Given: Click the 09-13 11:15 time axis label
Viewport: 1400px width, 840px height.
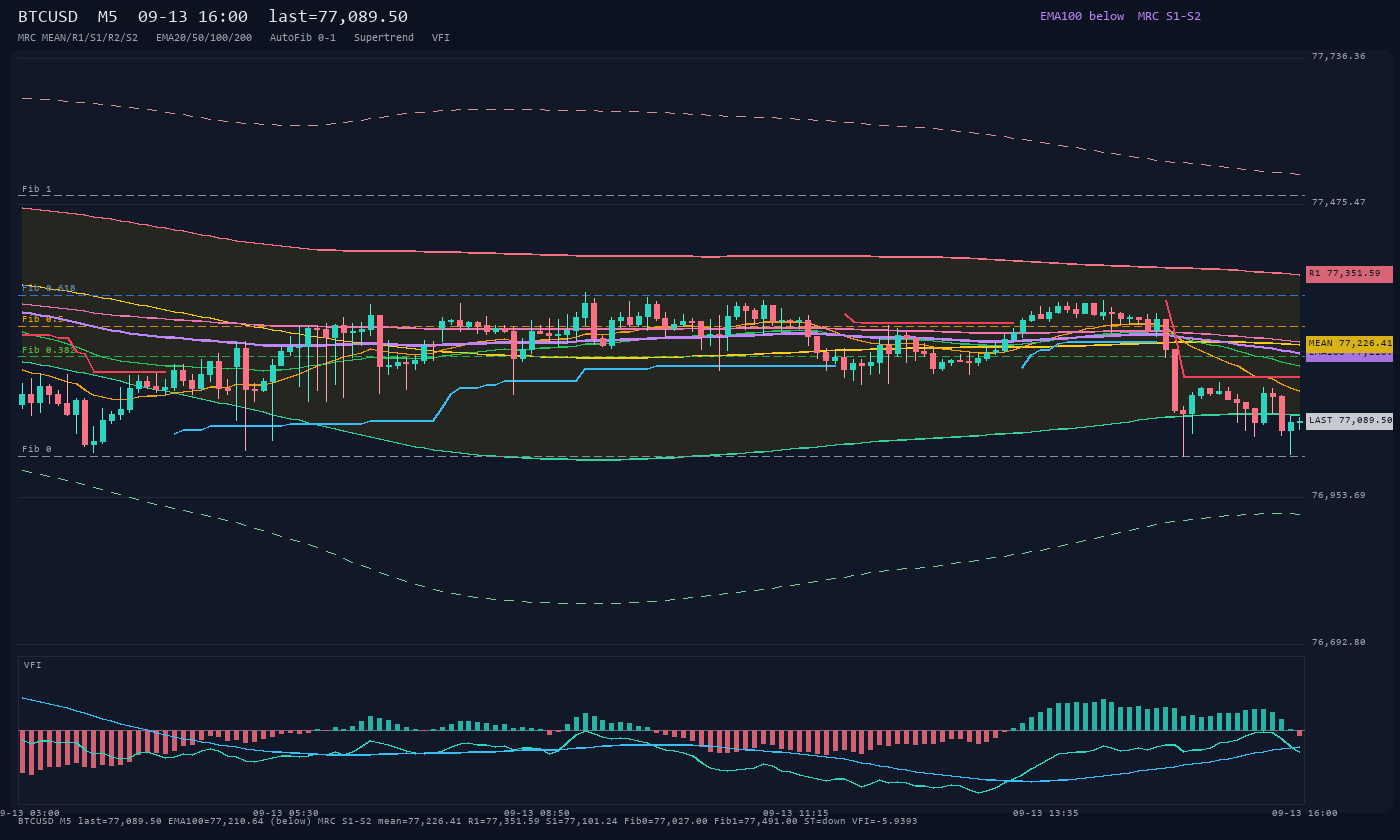Looking at the screenshot, I should click(x=795, y=813).
